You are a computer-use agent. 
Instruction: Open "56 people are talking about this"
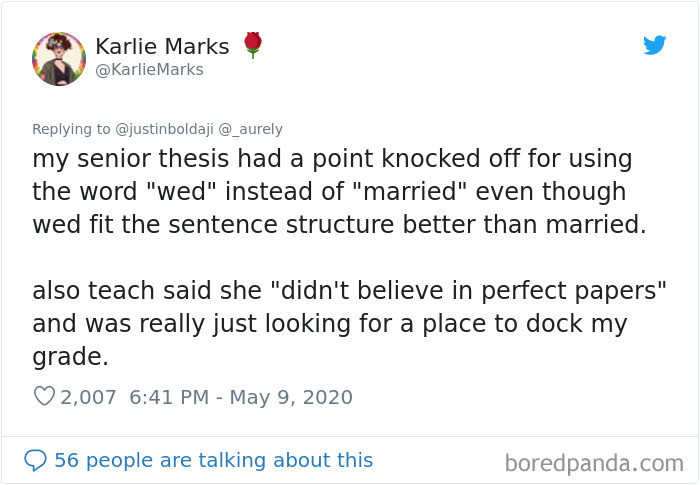point(213,460)
